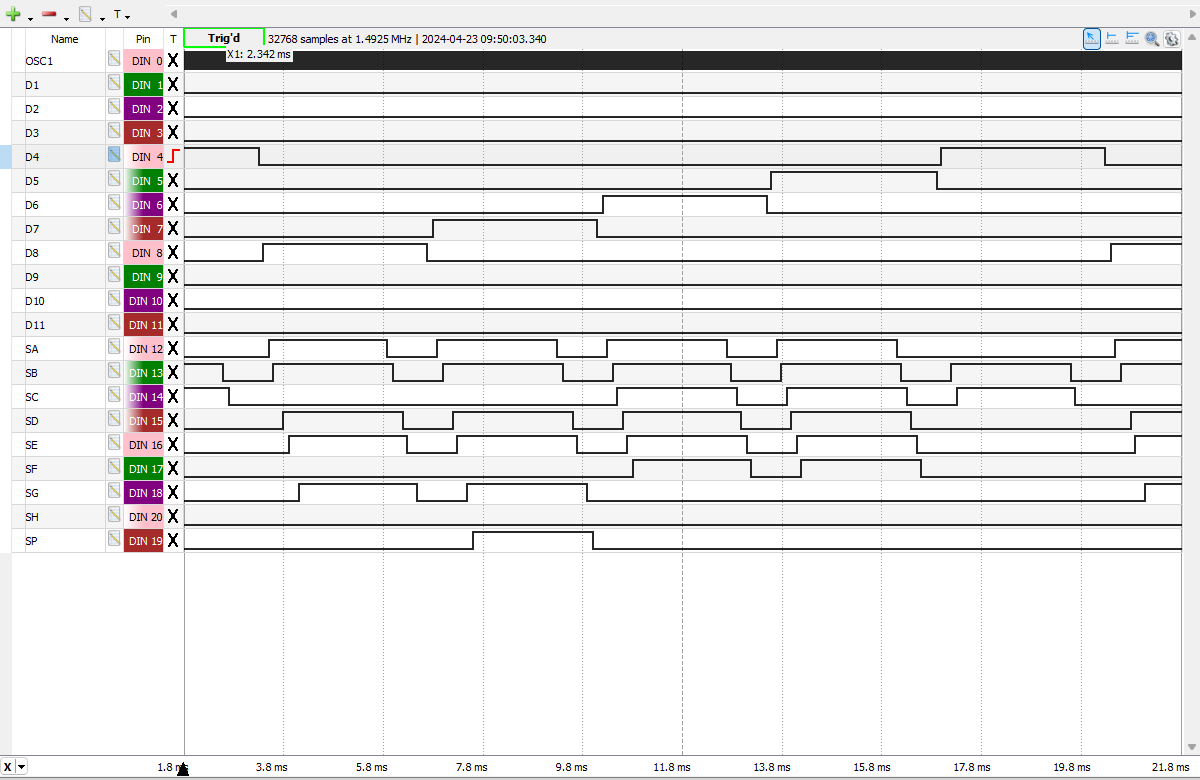Click the DIN 0 pin color cell
Image resolution: width=1200 pixels, height=780 pixels.
(x=144, y=60)
